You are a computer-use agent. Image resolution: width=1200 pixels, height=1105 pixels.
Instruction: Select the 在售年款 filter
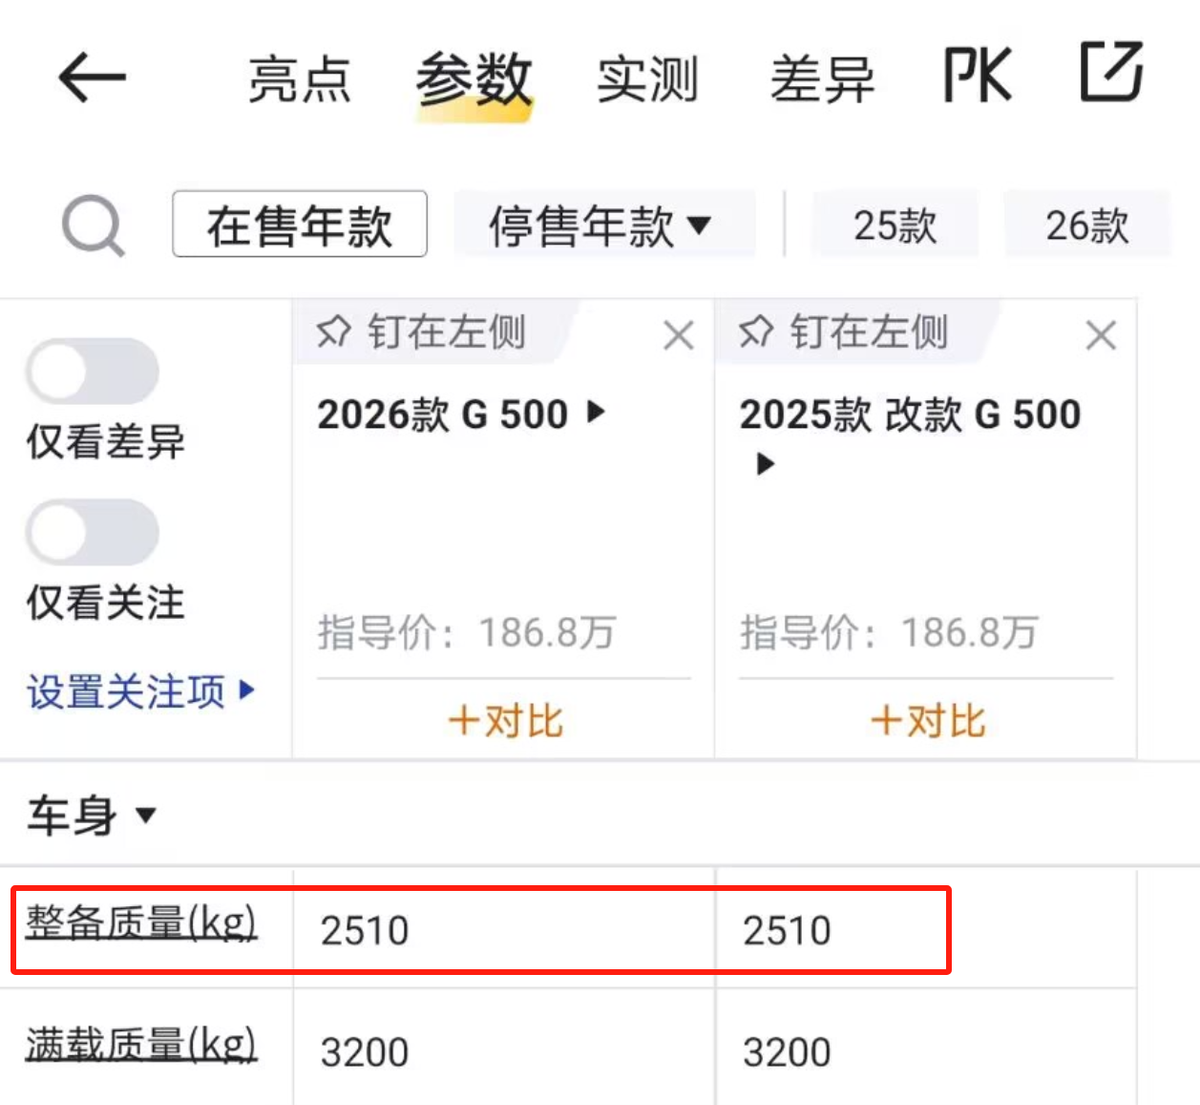click(299, 225)
